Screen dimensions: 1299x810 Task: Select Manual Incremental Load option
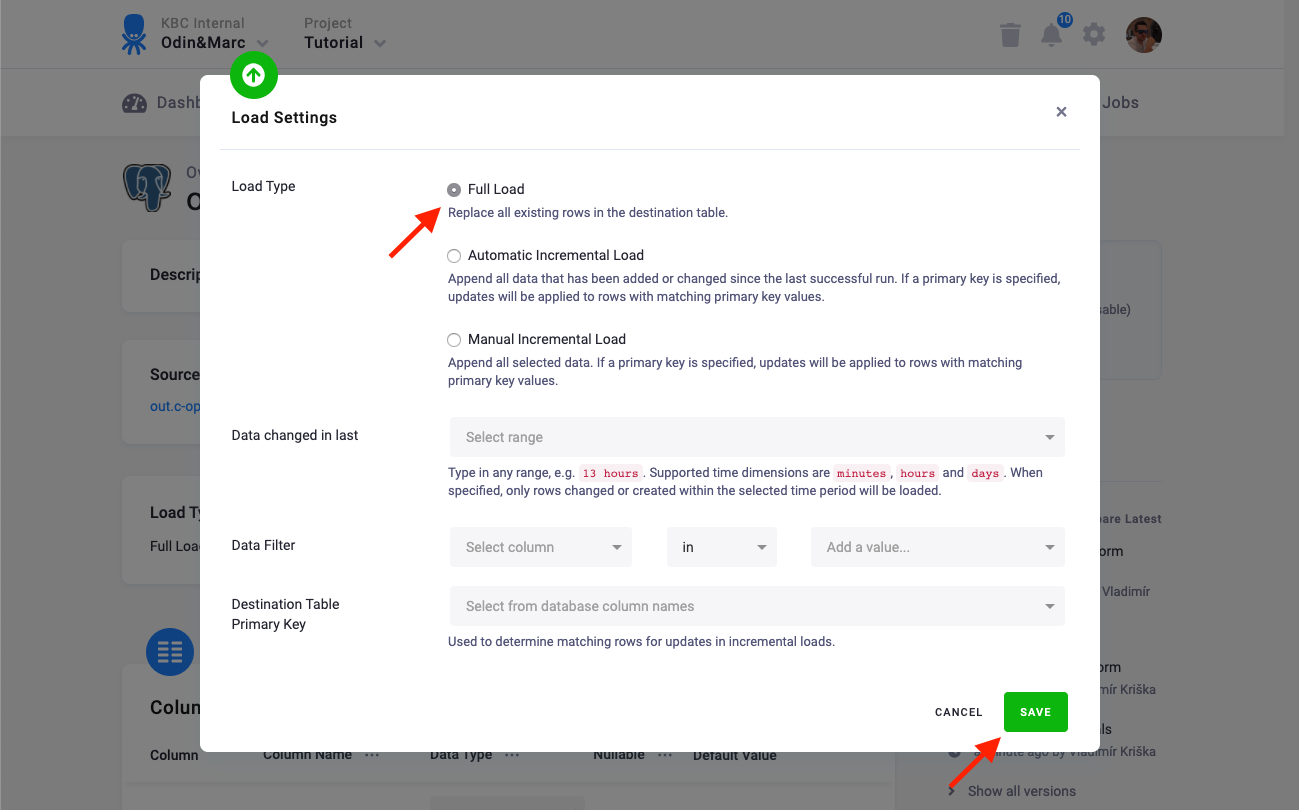coord(454,340)
